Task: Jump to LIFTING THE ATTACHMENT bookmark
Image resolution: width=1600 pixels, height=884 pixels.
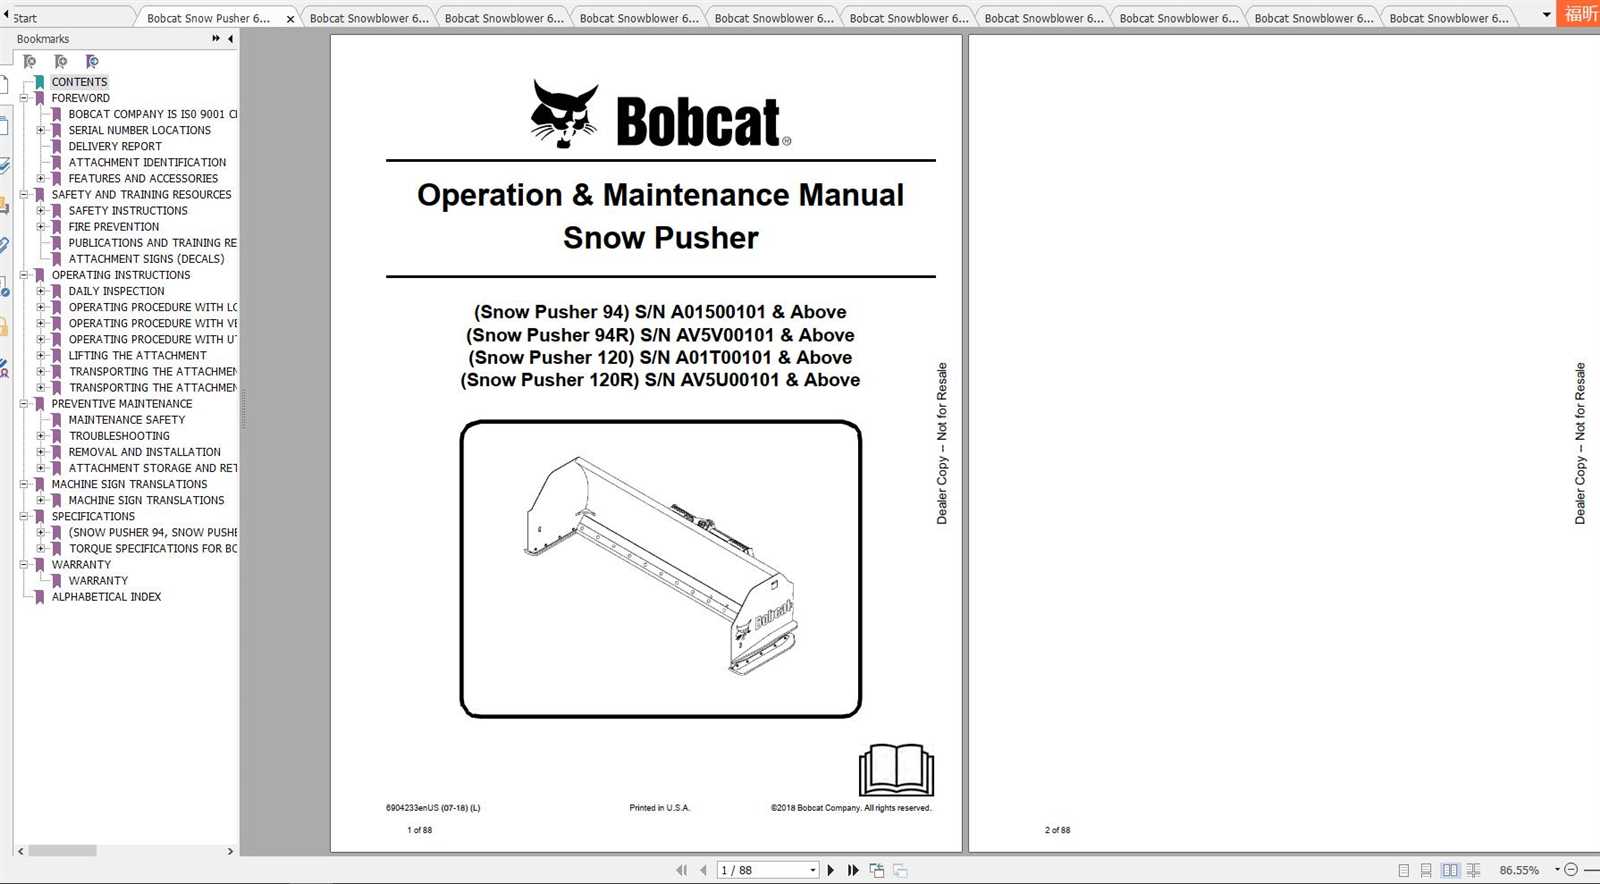Action: 137,355
